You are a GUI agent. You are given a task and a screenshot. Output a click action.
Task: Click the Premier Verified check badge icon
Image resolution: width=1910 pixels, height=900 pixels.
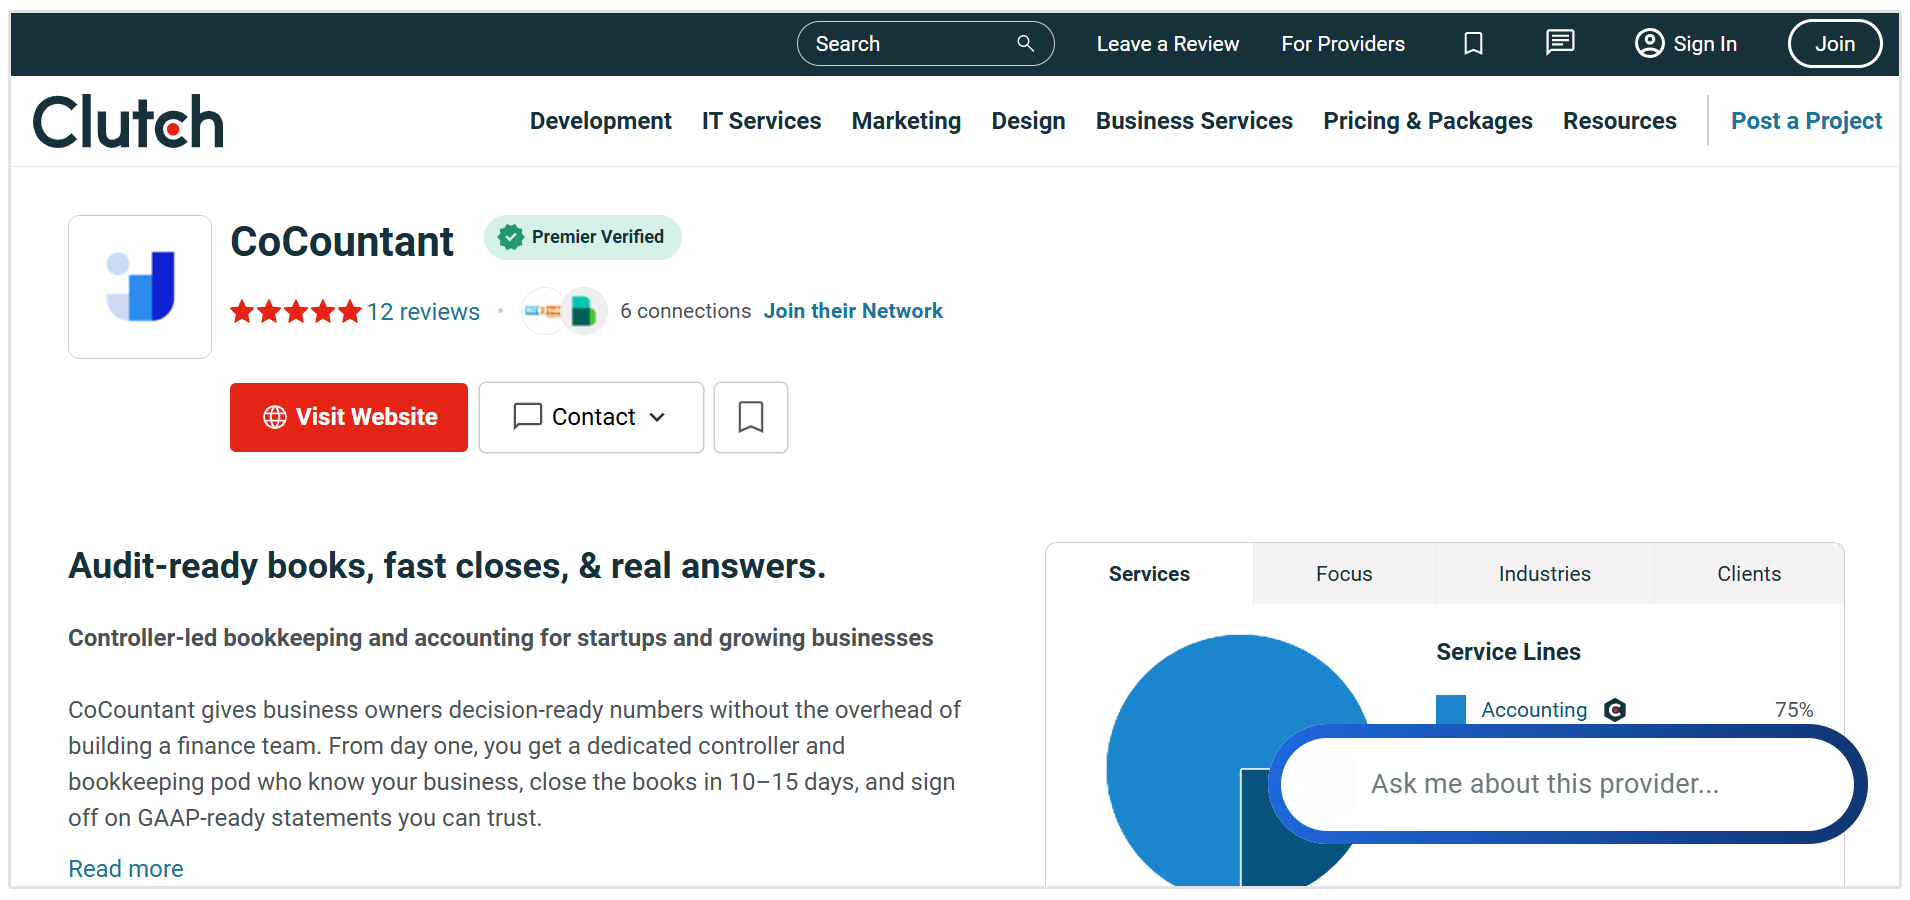point(511,237)
